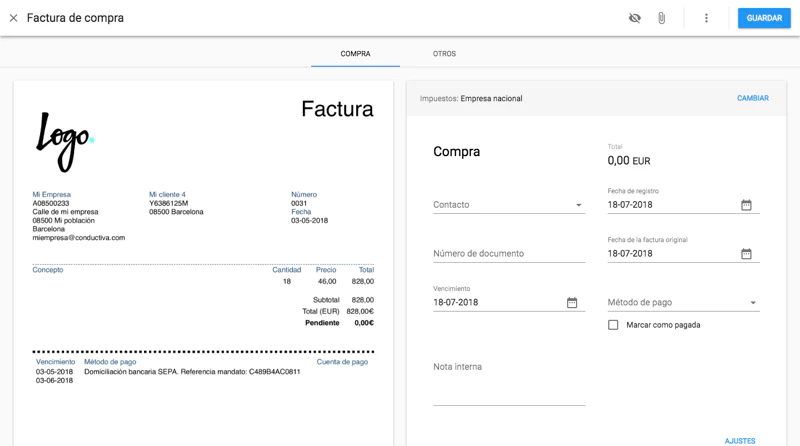Click the Logo image on invoice preview
800x446 pixels.
tap(64, 140)
